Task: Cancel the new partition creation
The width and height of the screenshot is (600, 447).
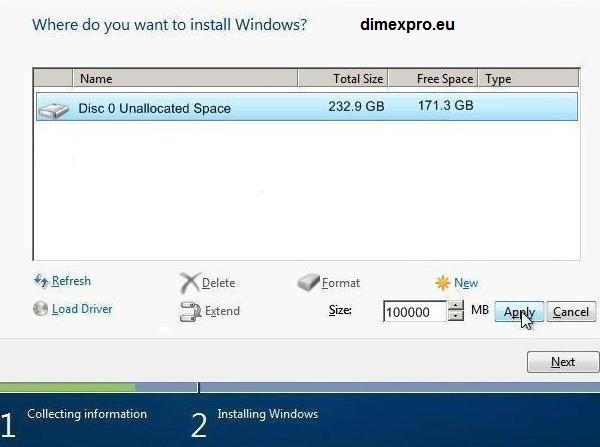Action: 571,312
